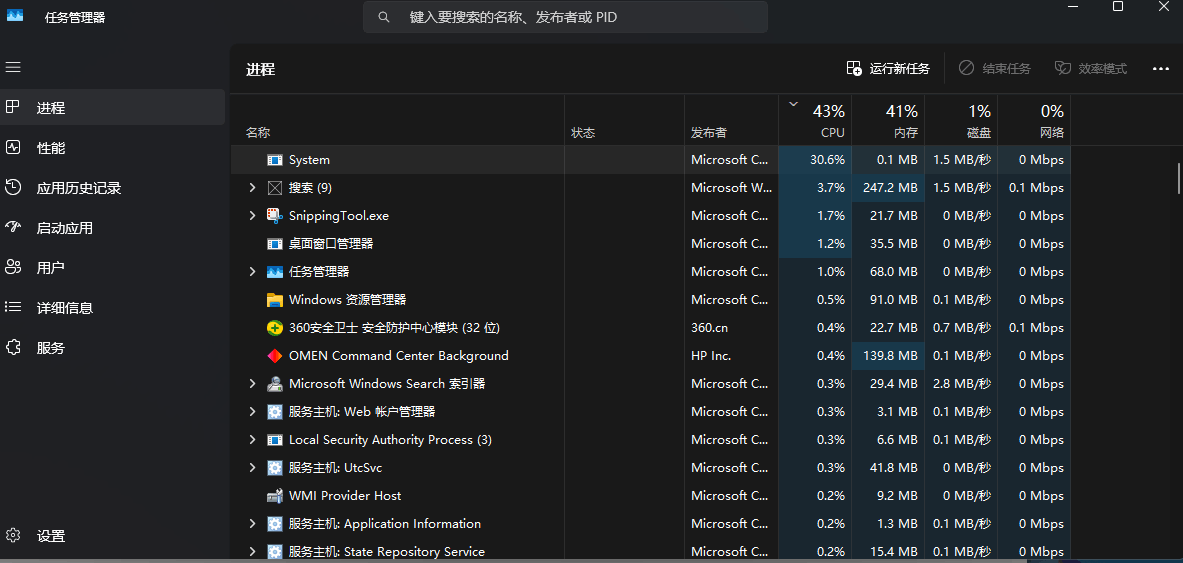Sort by the 磁盘 column header

coord(961,120)
